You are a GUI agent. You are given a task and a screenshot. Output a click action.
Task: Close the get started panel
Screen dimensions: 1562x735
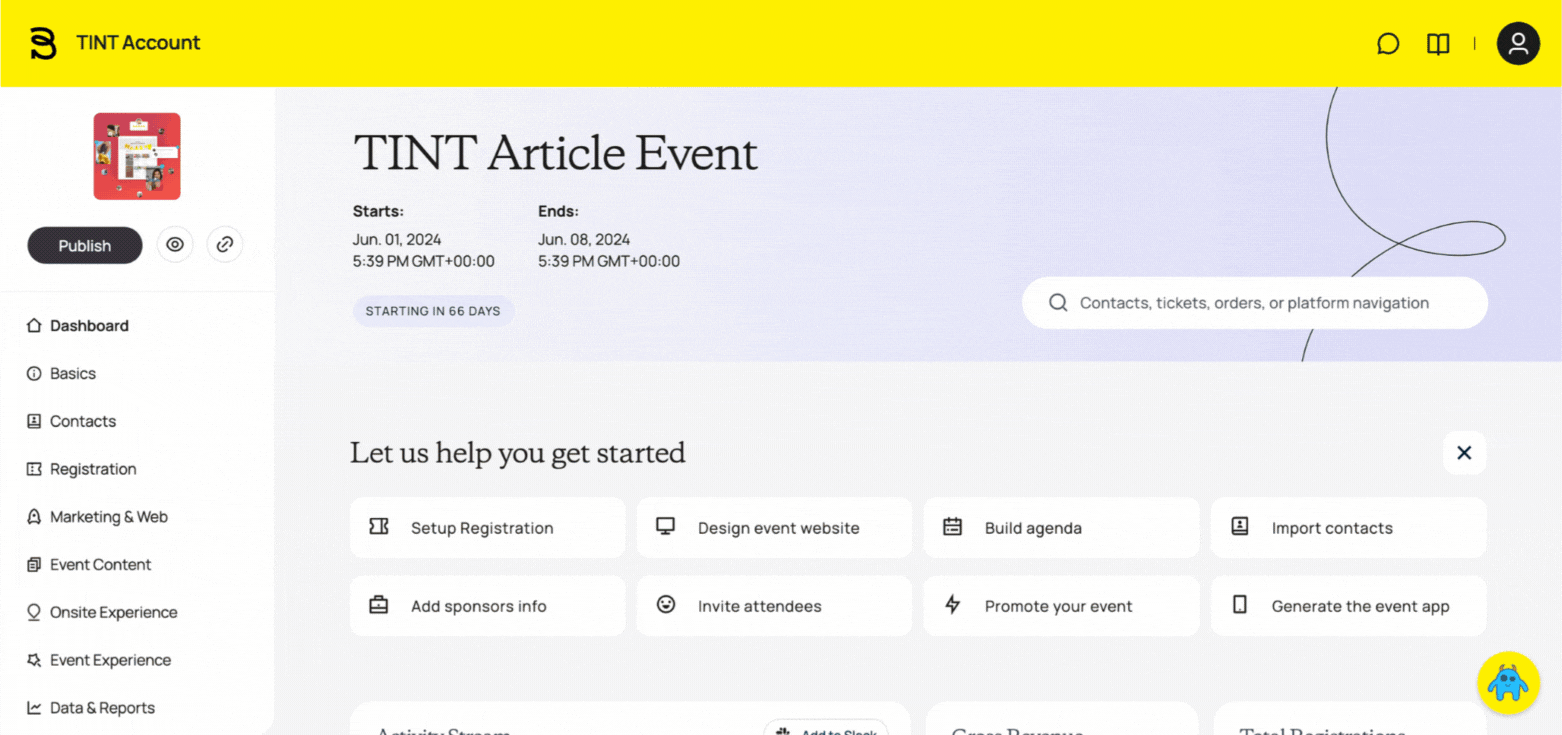(1464, 453)
